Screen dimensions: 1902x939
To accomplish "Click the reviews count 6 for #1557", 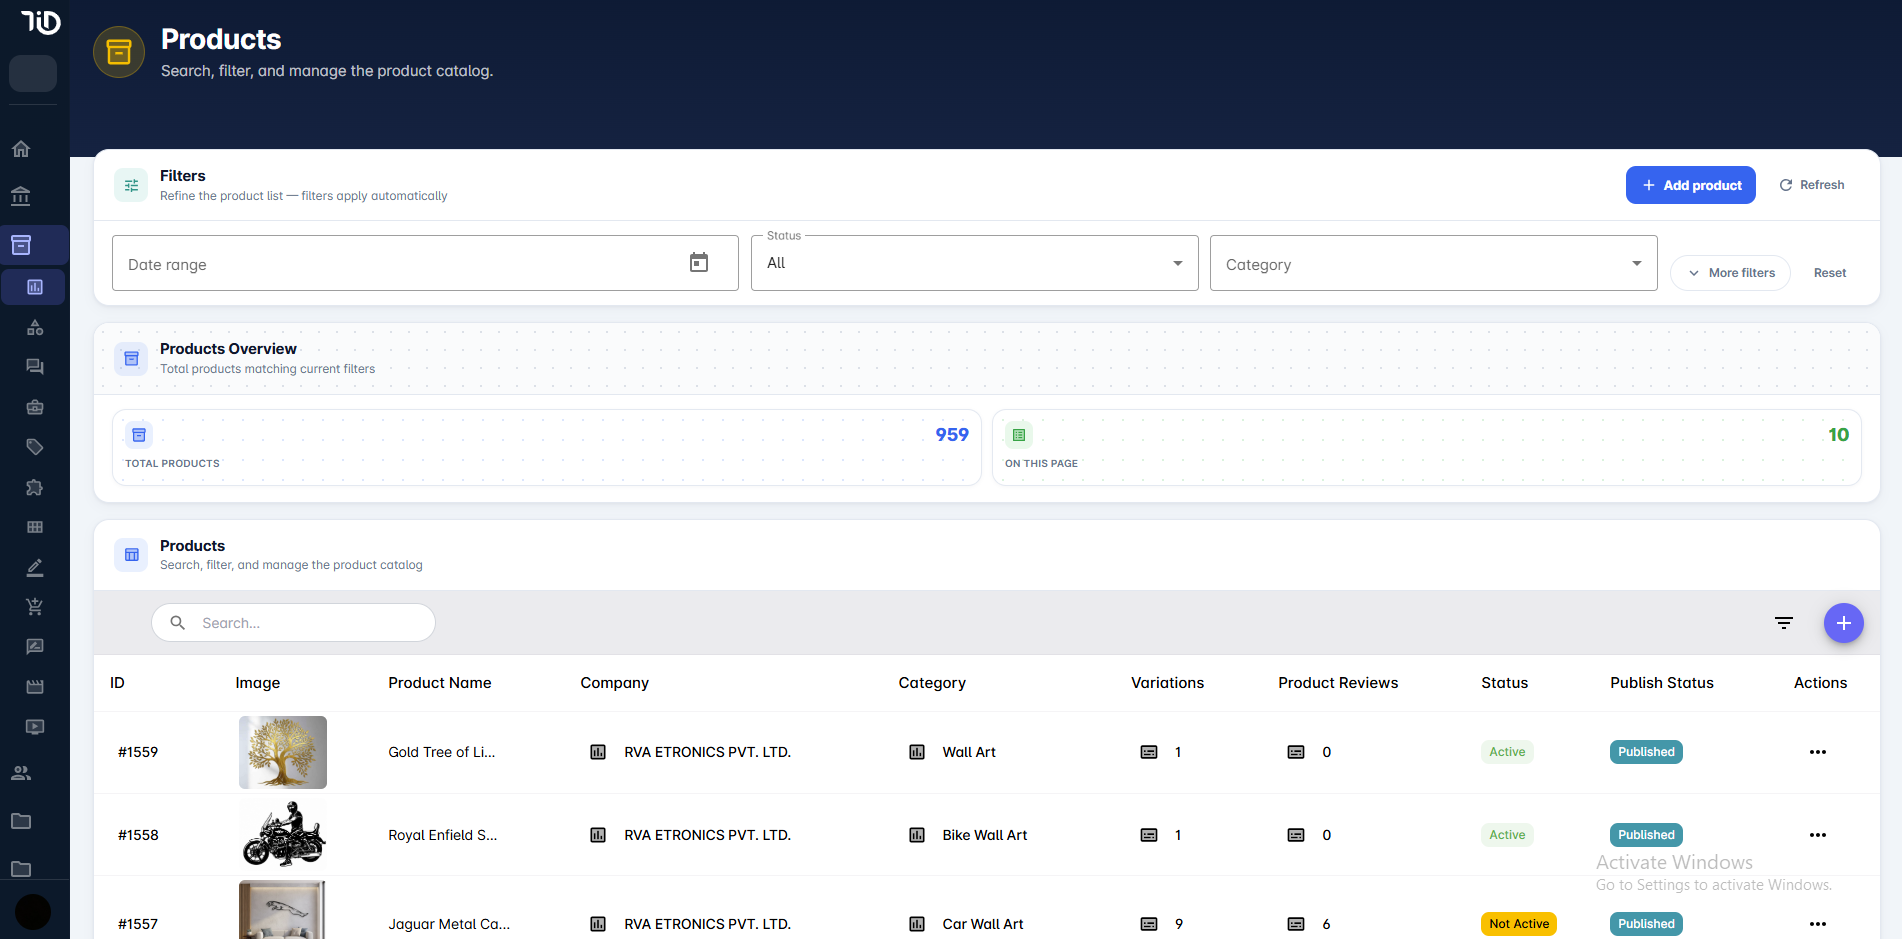I will [1326, 924].
